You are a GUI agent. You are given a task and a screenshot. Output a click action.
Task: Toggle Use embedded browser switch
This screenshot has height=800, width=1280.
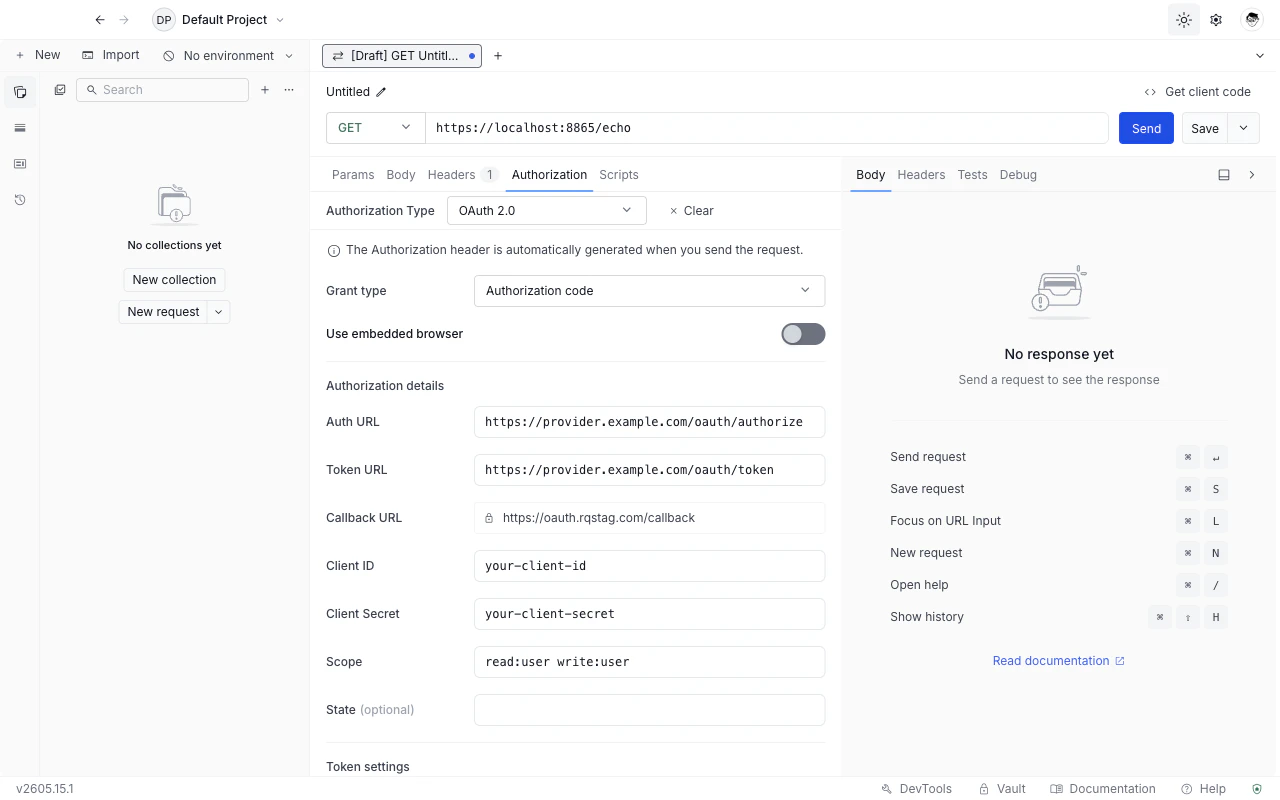(803, 334)
